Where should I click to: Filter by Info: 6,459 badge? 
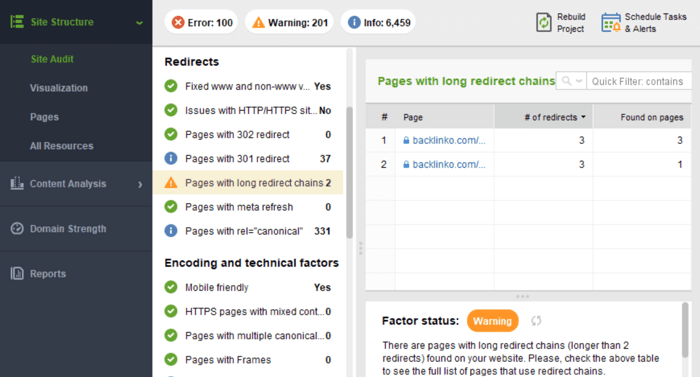point(378,22)
